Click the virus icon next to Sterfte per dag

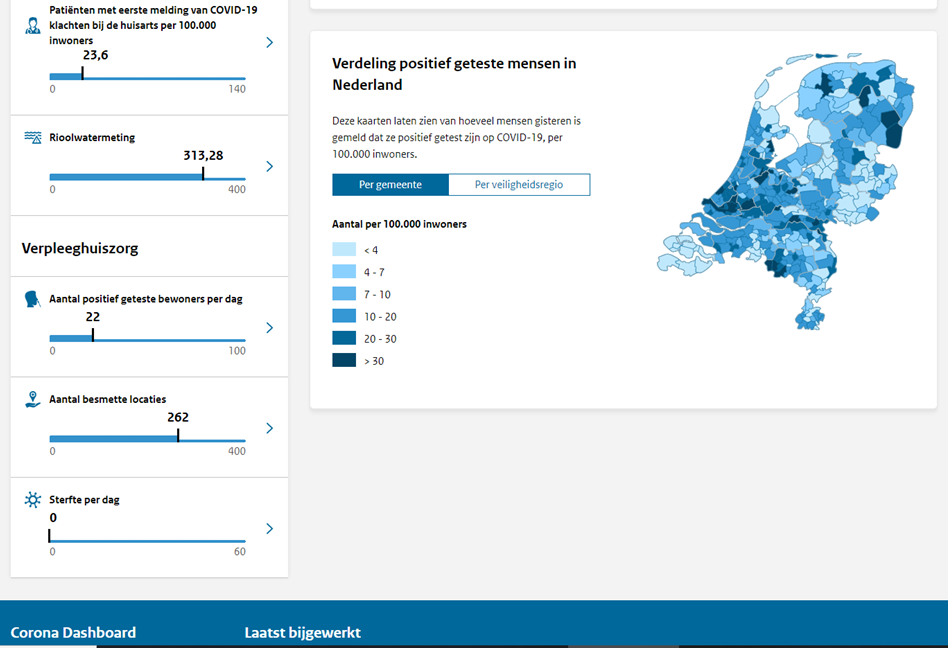tap(33, 500)
